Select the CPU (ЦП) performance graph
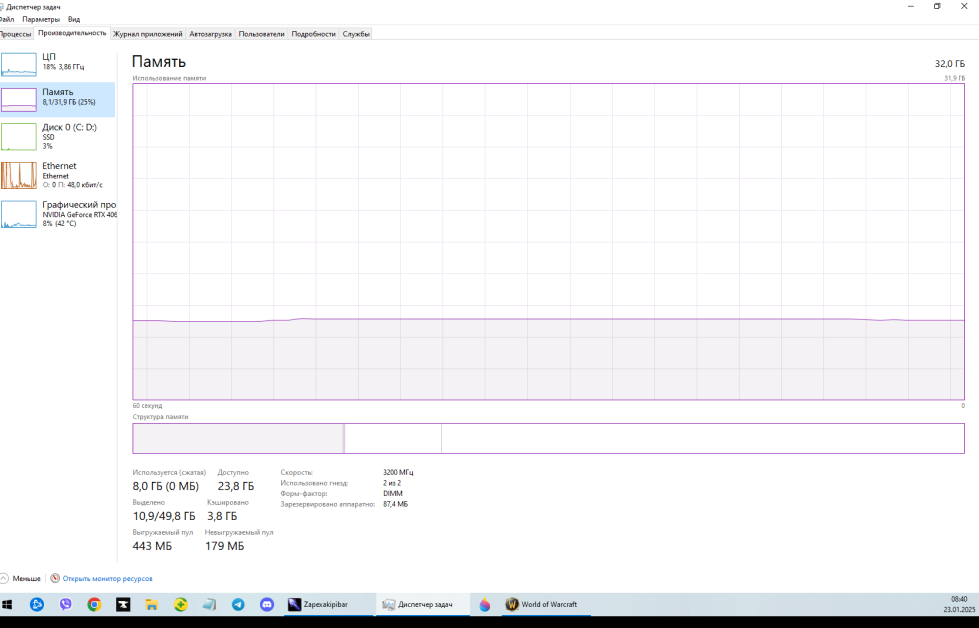This screenshot has height=628, width=979. click(57, 62)
